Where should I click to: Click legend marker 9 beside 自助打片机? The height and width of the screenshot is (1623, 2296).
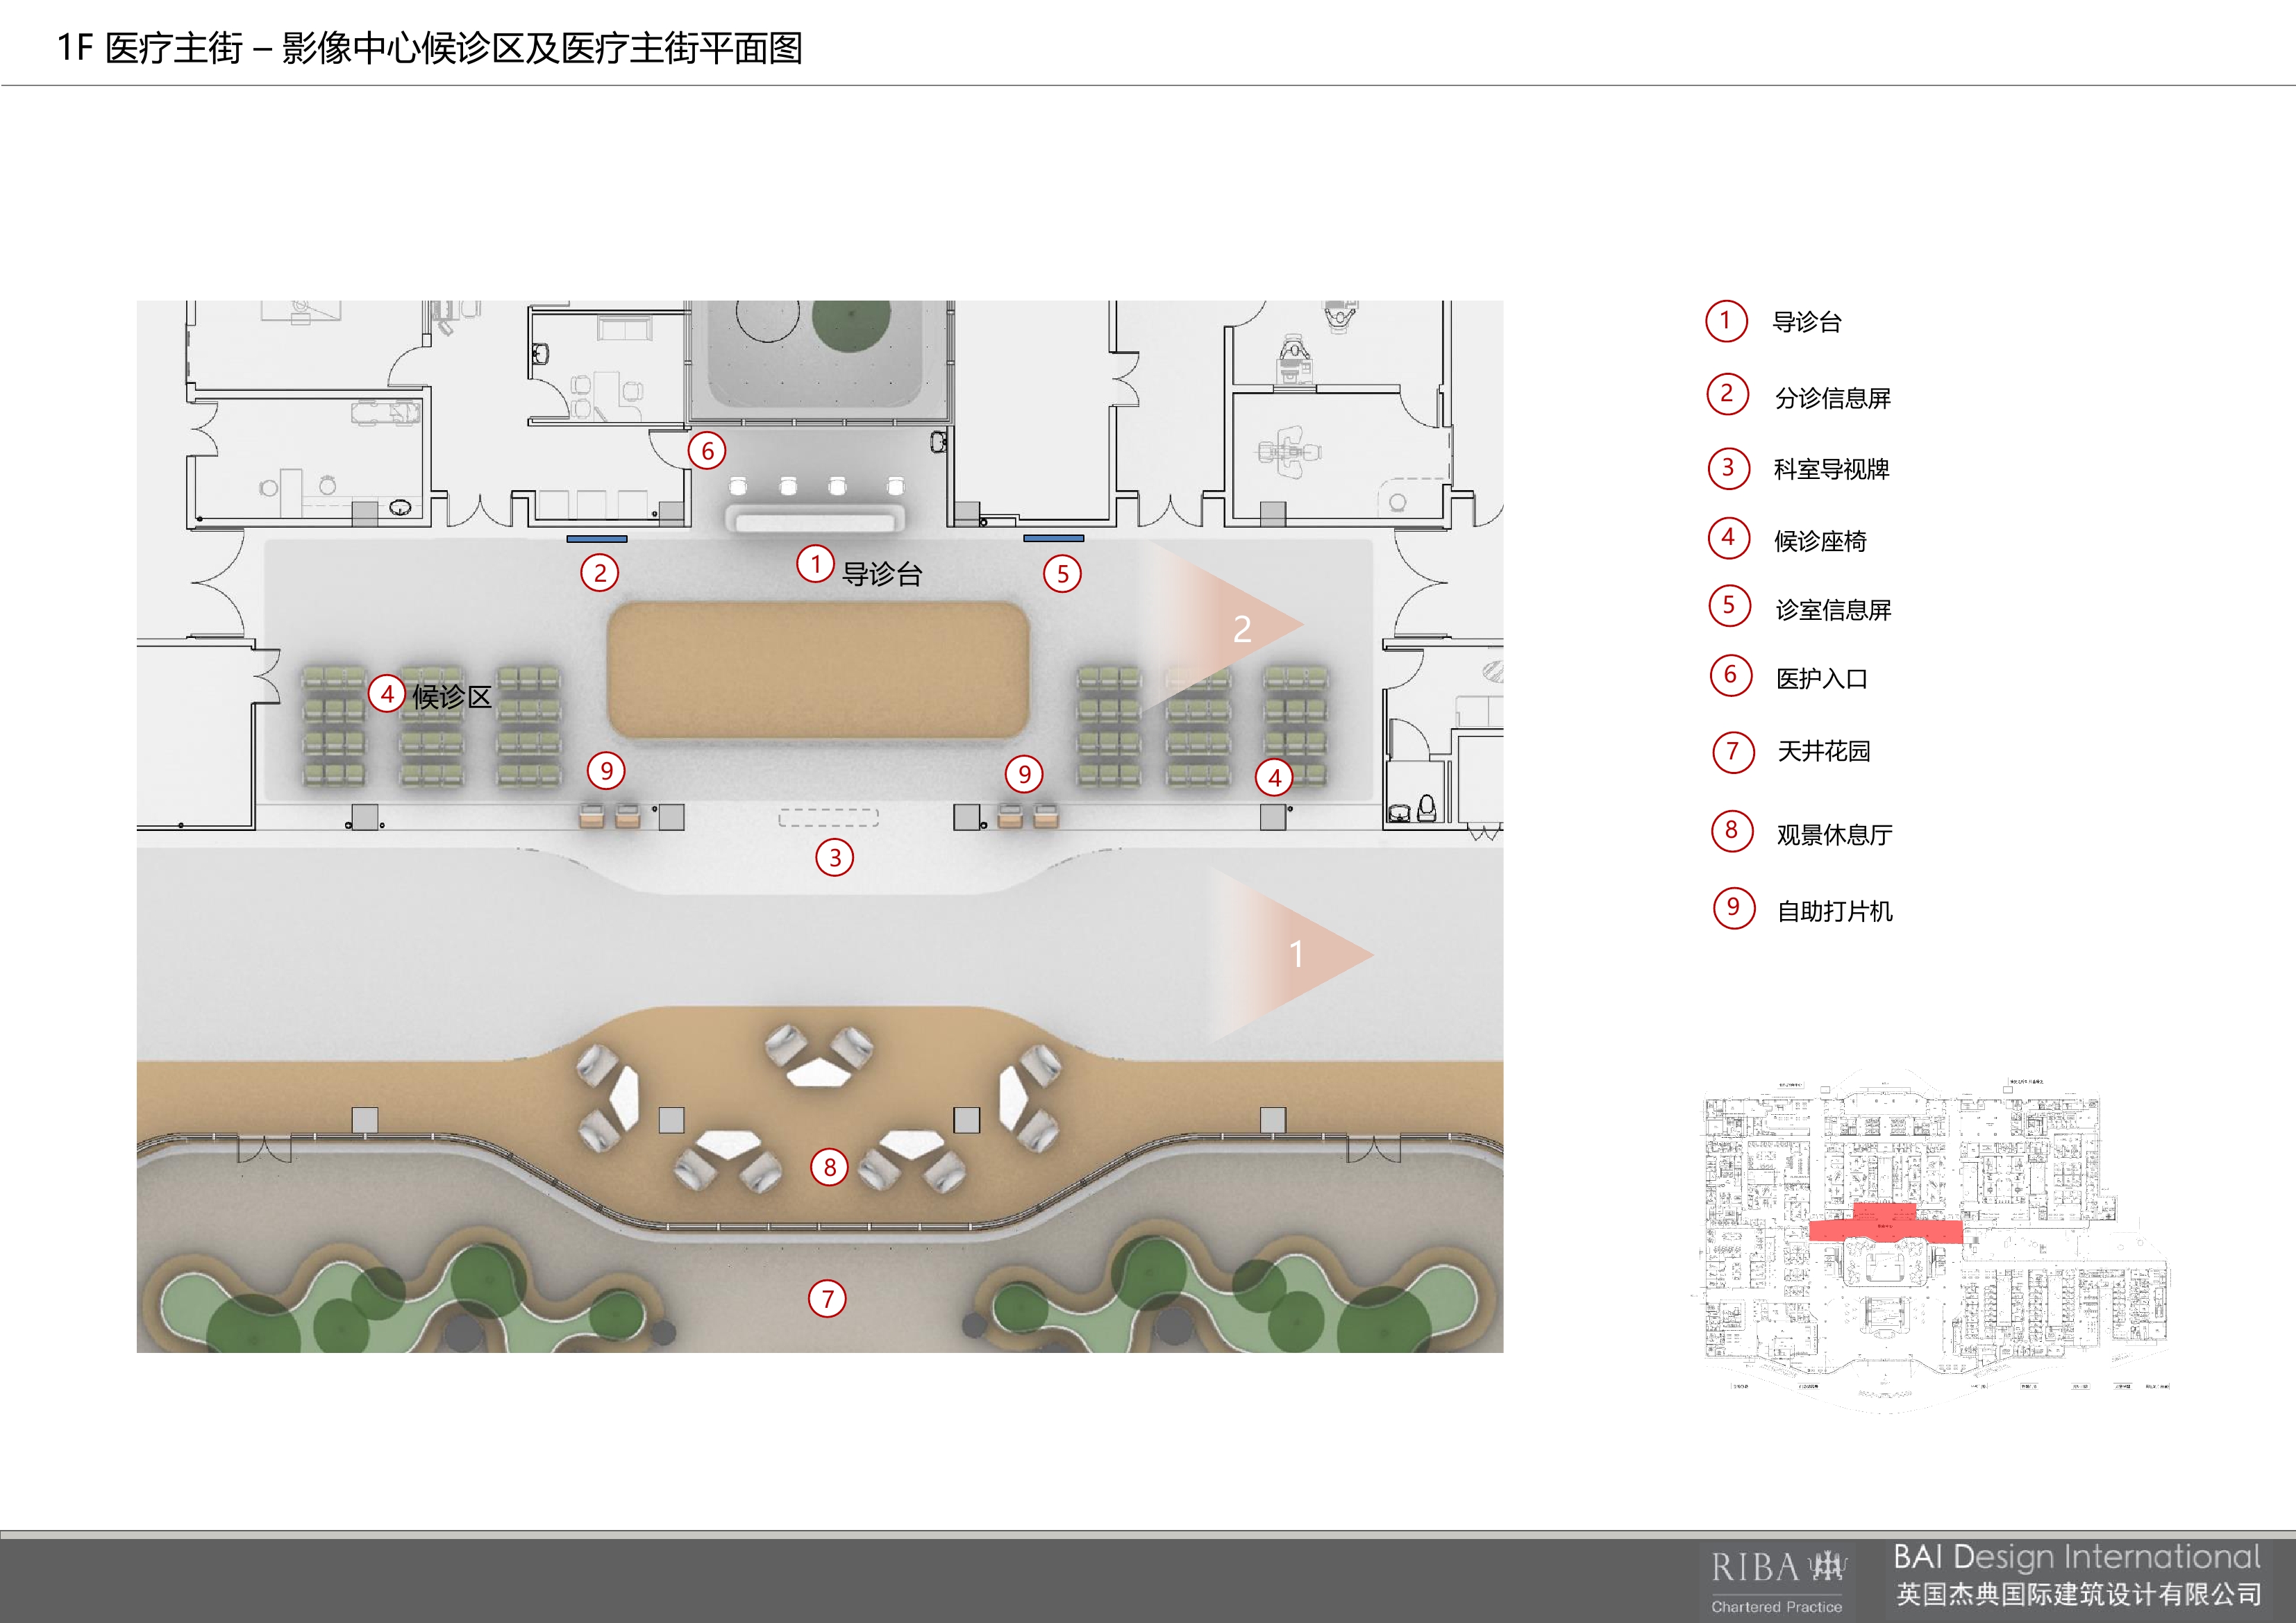coord(1734,907)
